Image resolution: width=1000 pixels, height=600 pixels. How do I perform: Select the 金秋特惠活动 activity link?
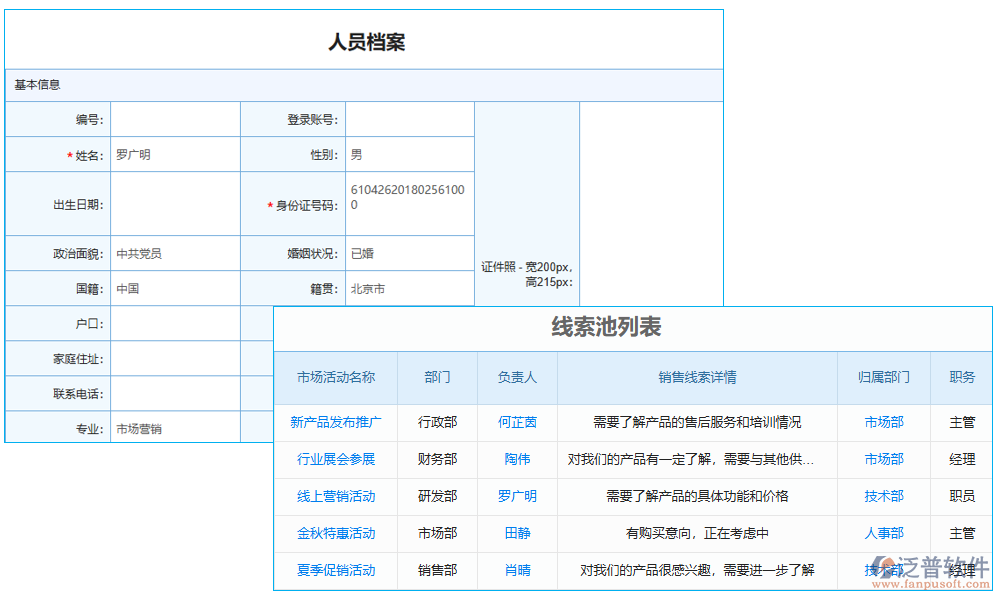click(336, 533)
